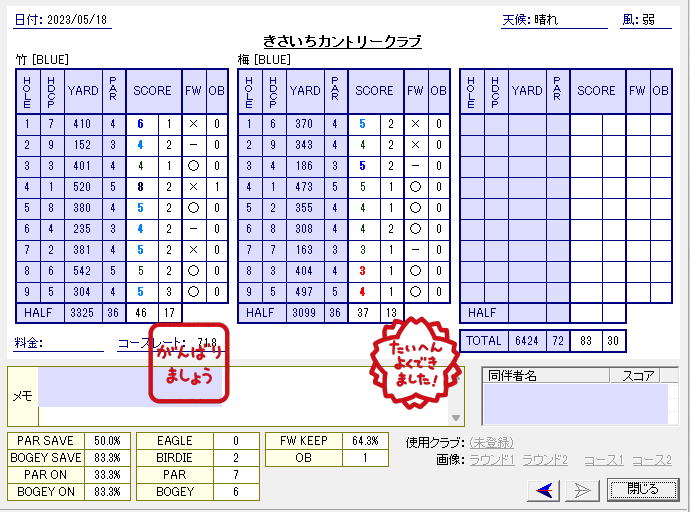690x512 pixels.
Task: Open the ラウンド1 image link
Action: point(492,460)
